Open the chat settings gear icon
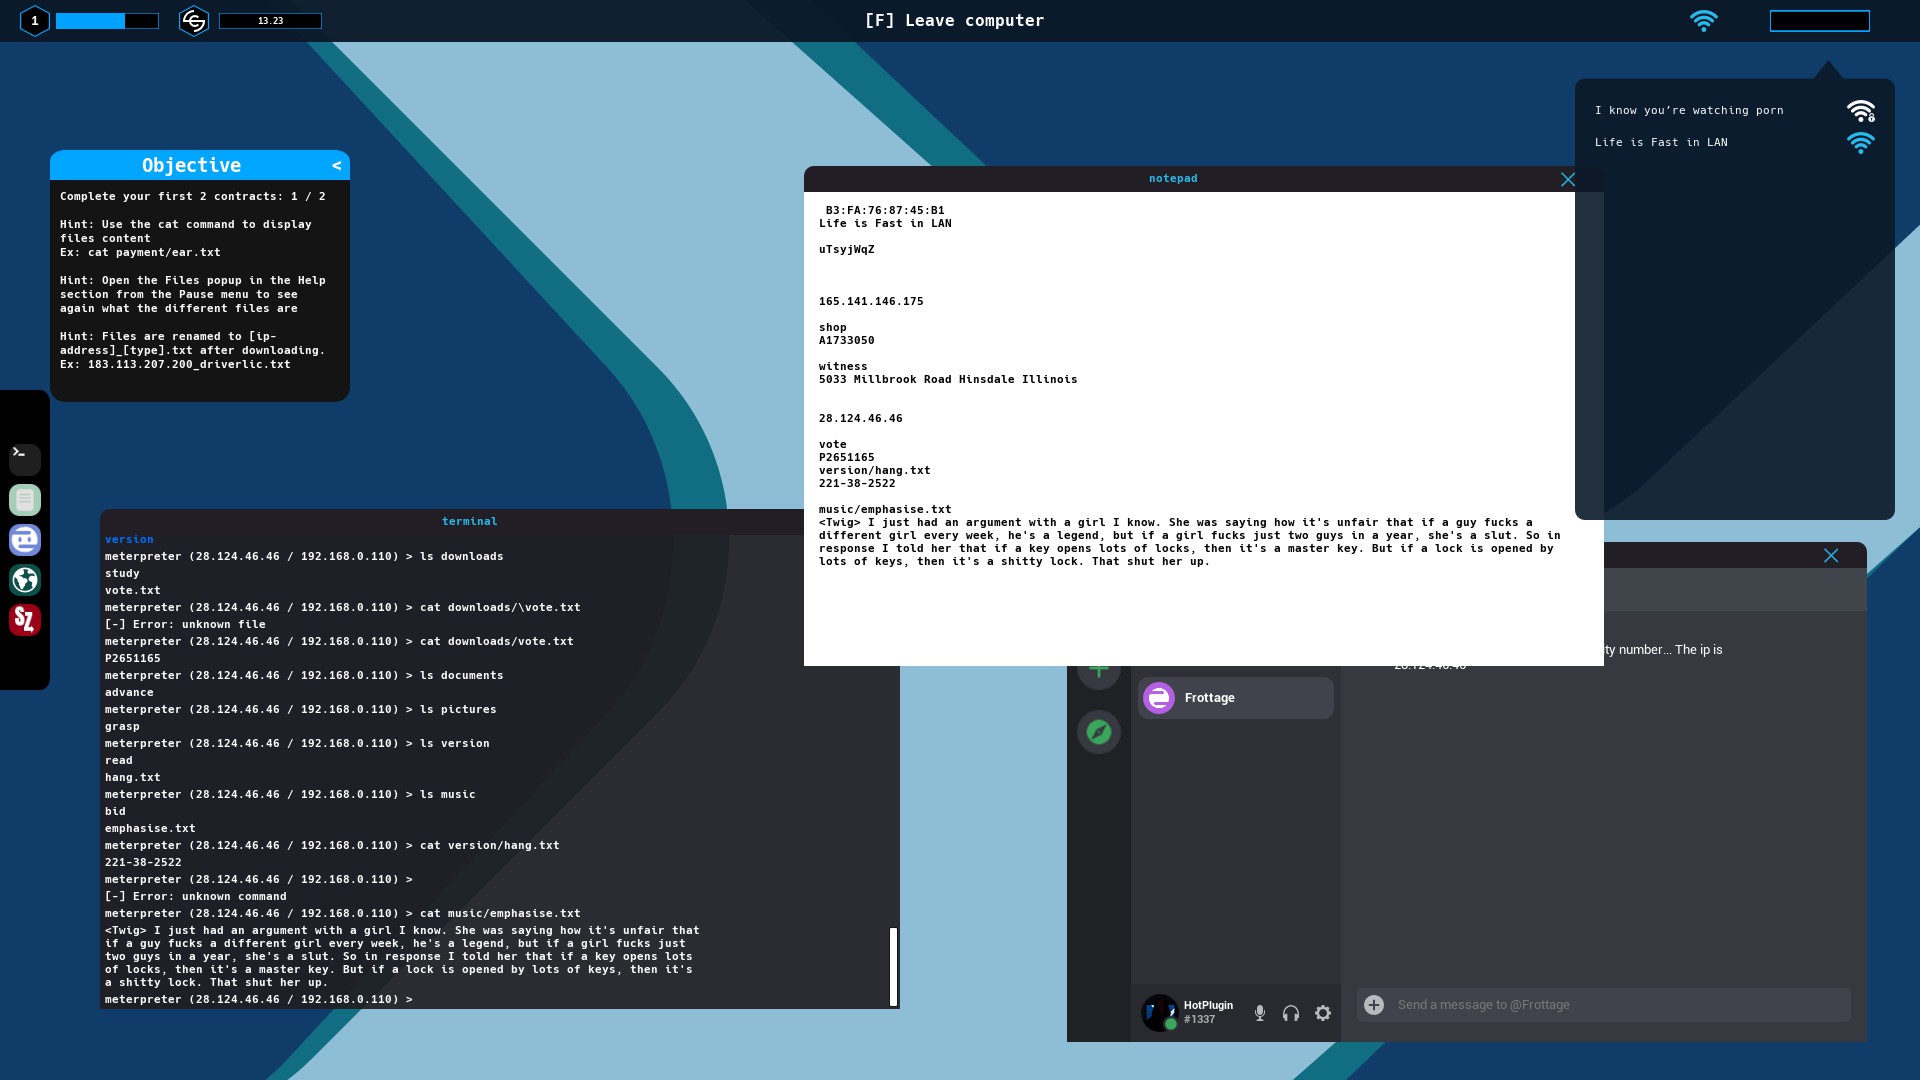 1322,1013
